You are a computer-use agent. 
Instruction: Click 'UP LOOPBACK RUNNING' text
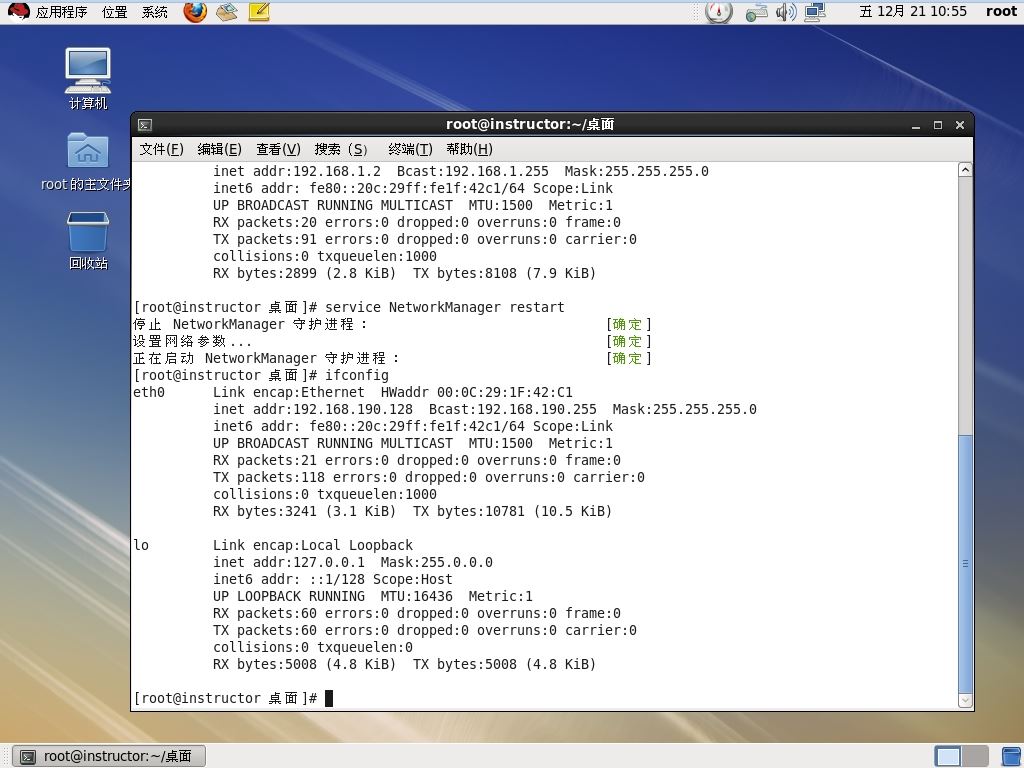289,596
